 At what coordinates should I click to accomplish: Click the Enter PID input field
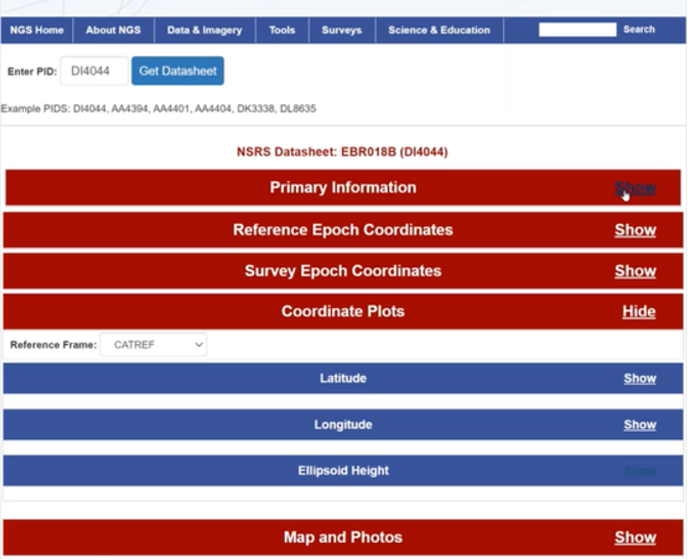pos(95,71)
